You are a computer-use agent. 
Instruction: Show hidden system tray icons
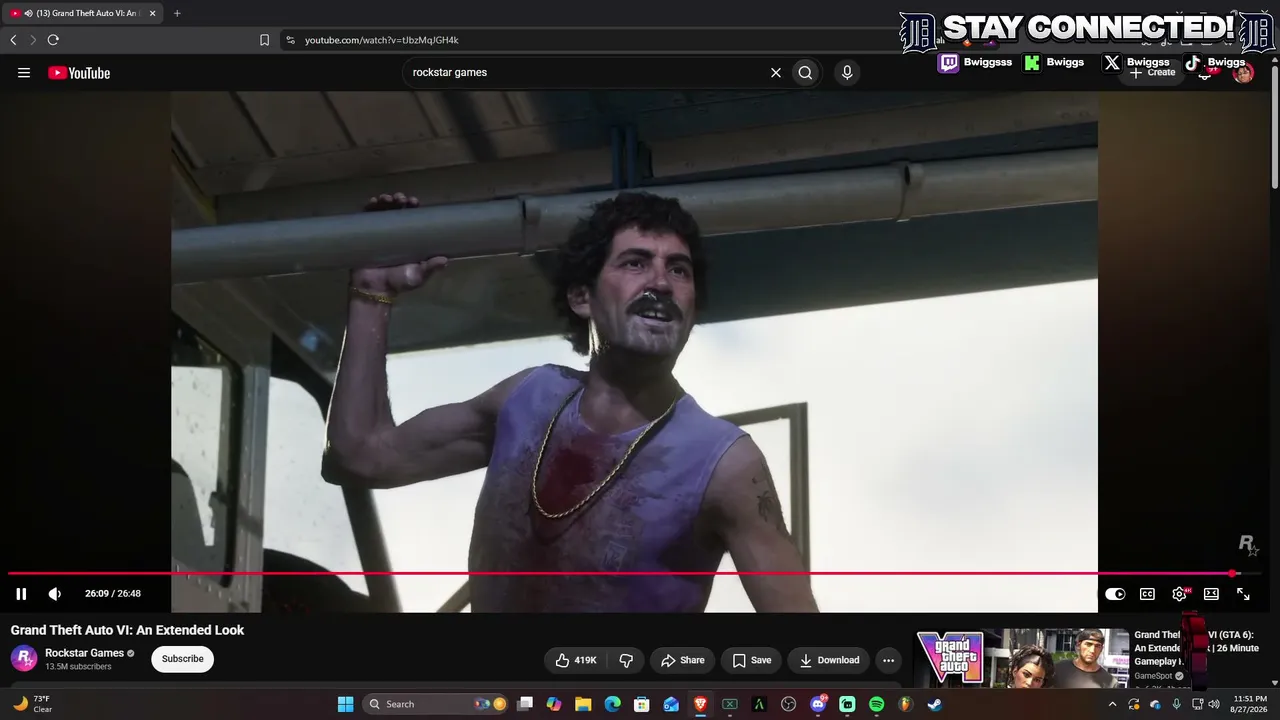click(x=1112, y=704)
